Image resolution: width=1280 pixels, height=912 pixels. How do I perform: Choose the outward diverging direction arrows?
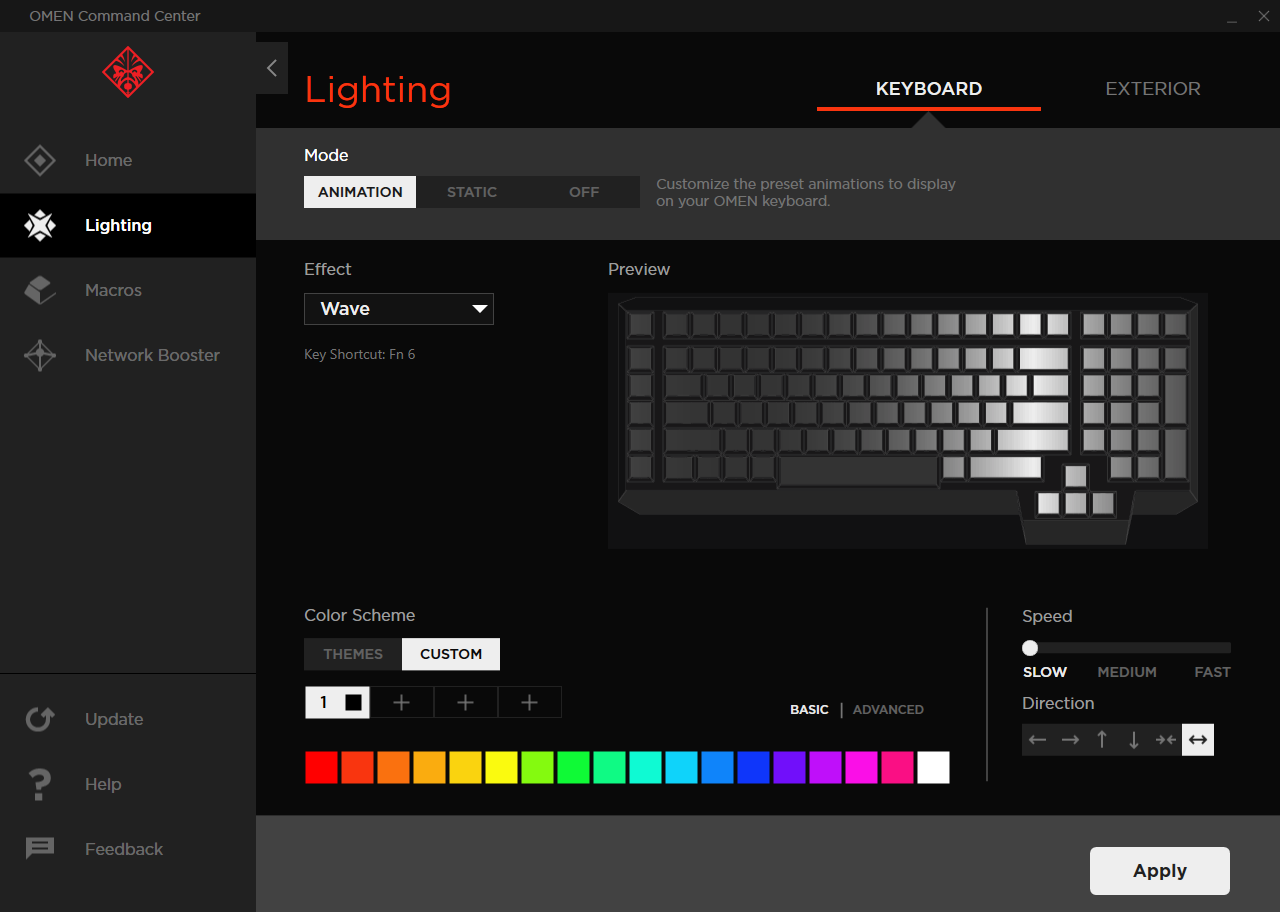pos(1198,740)
